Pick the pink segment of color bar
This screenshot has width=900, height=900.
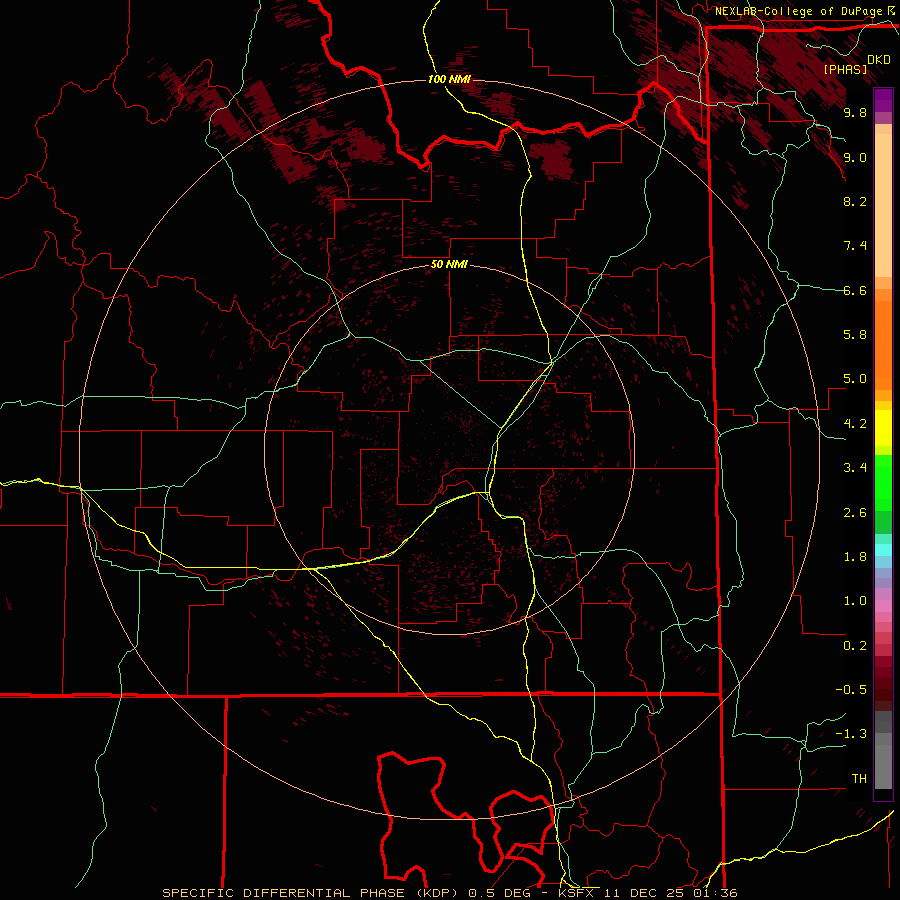tap(883, 606)
